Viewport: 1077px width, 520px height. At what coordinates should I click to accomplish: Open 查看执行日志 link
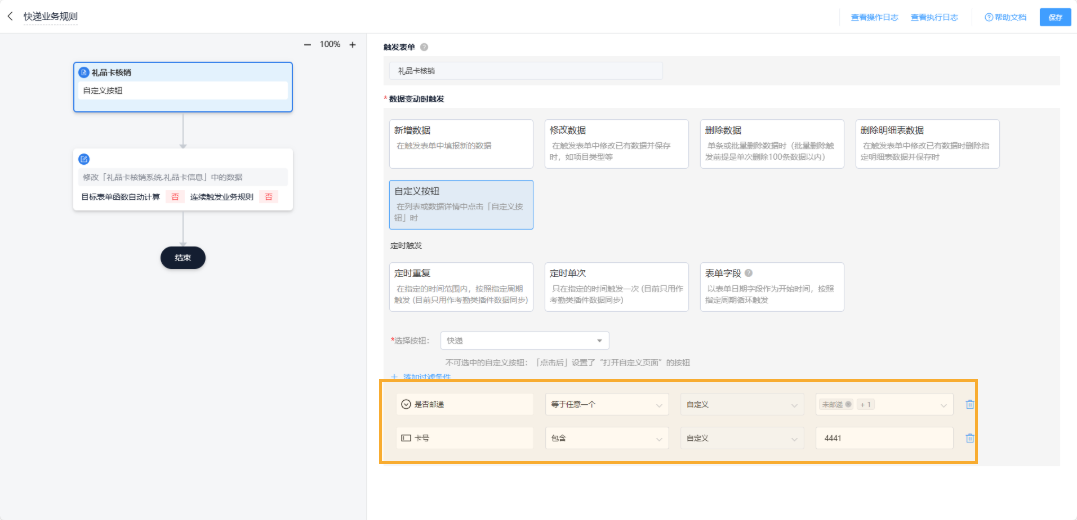[x=934, y=17]
